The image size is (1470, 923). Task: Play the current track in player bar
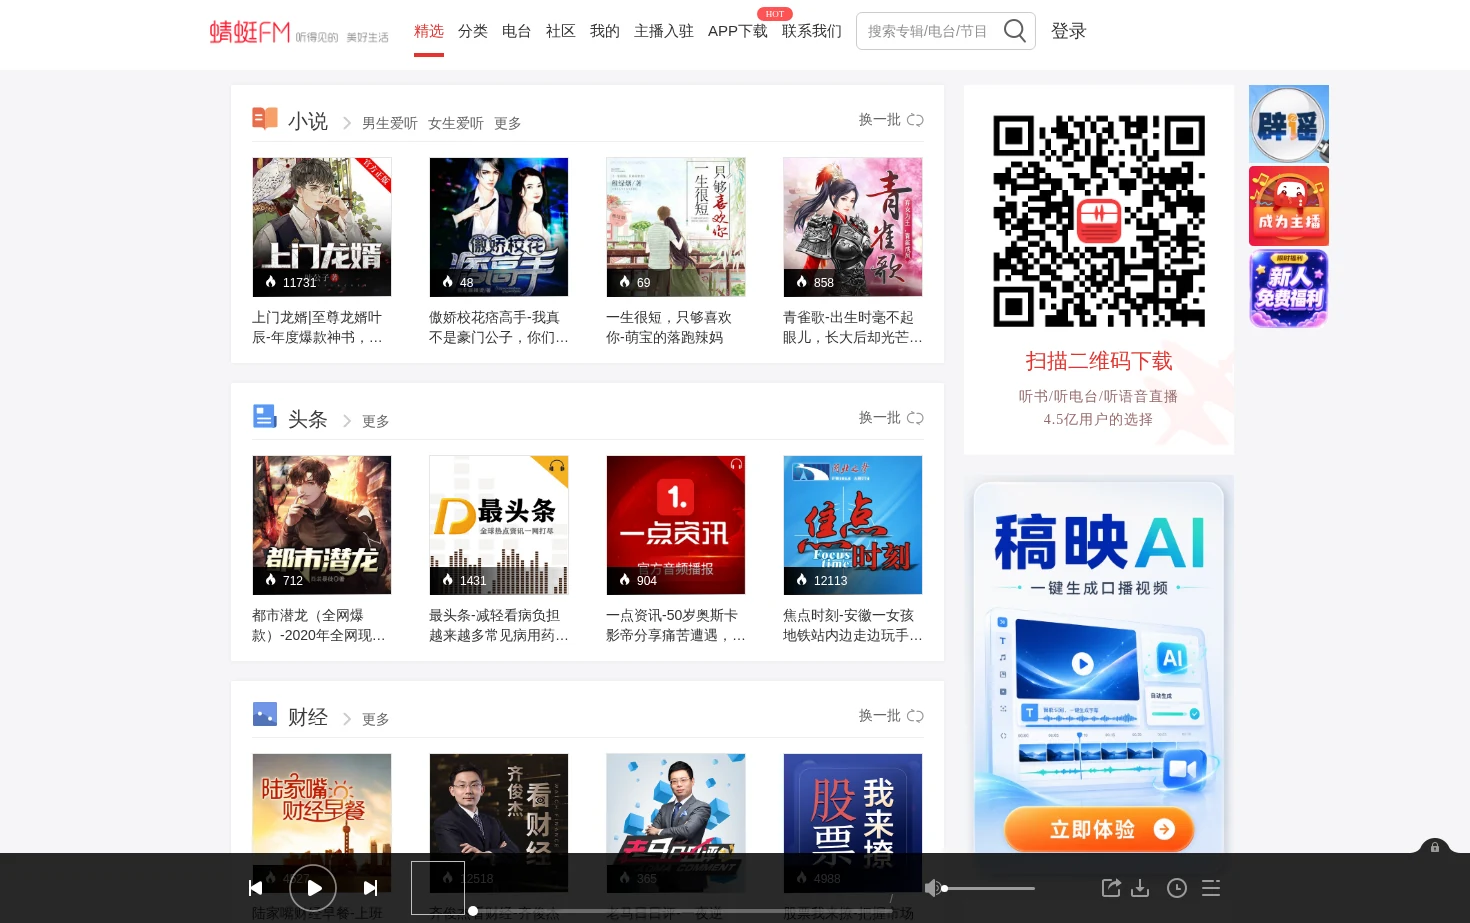click(x=313, y=888)
